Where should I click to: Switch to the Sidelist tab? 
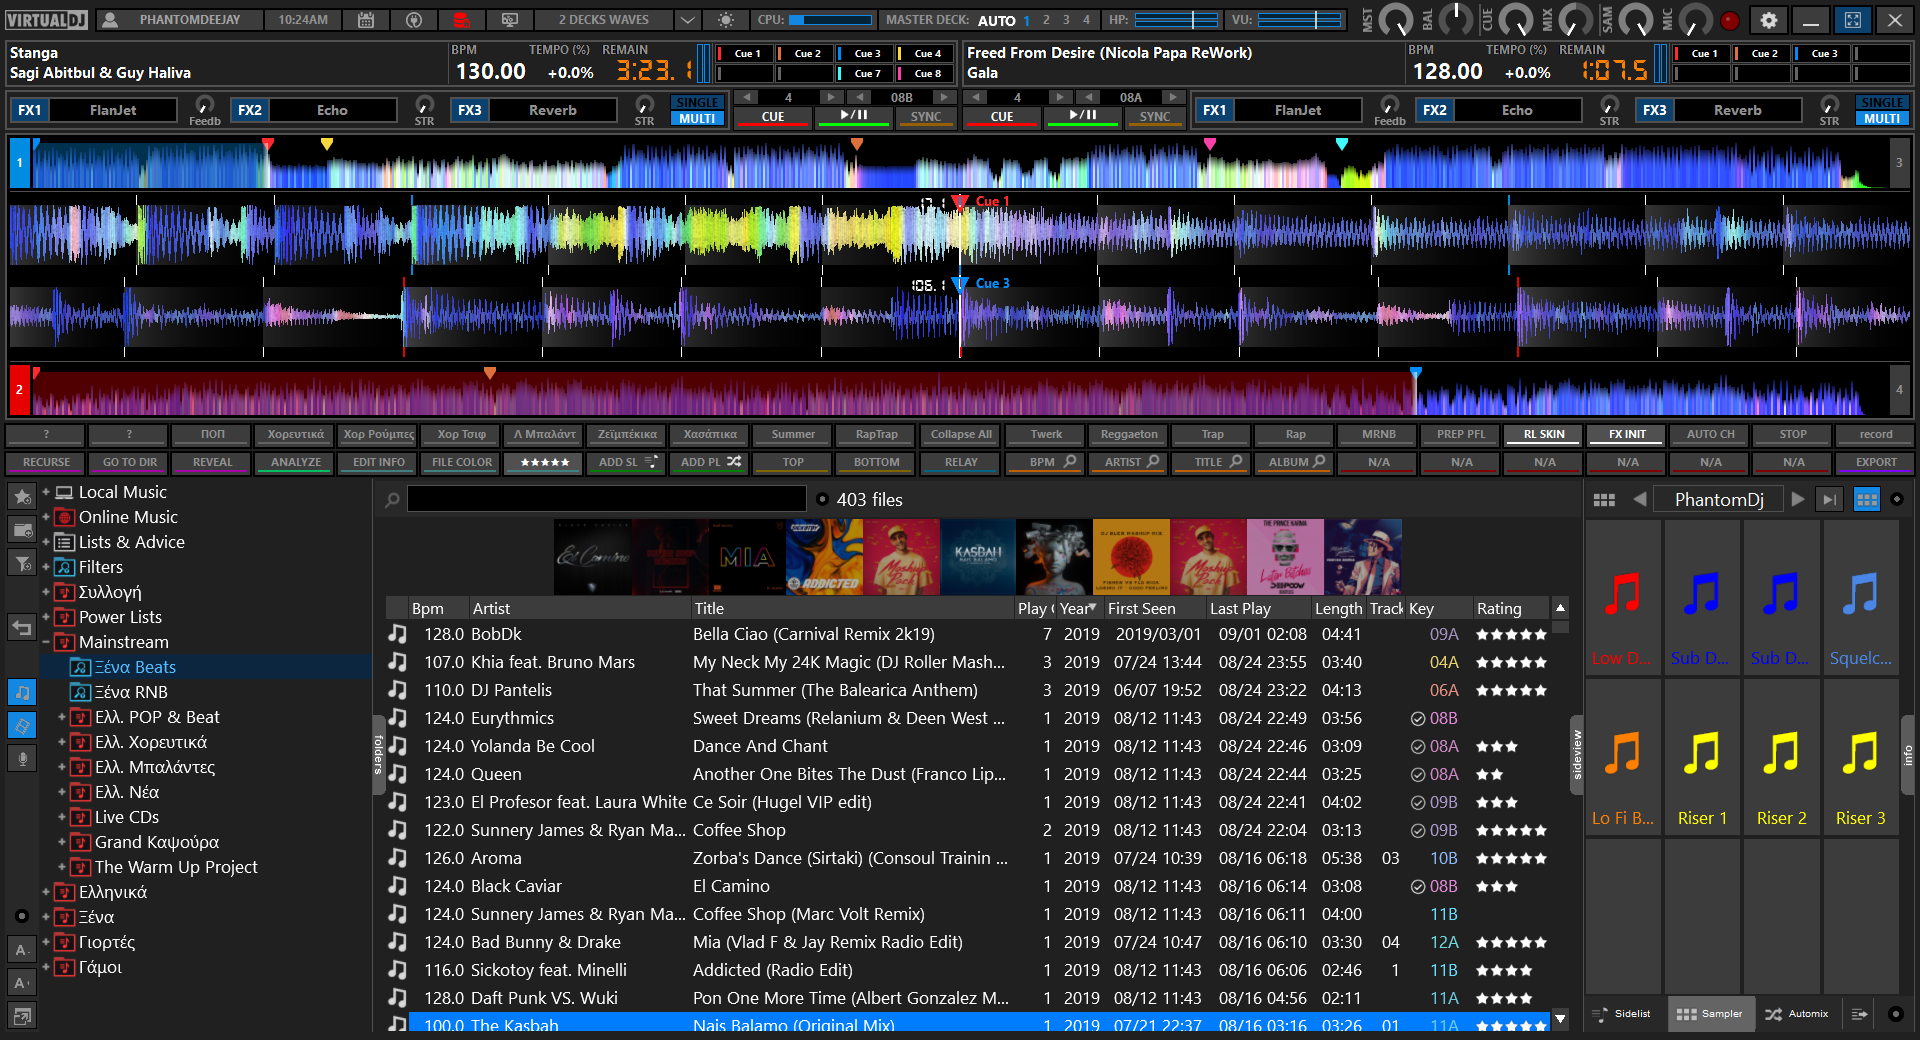click(1621, 1013)
